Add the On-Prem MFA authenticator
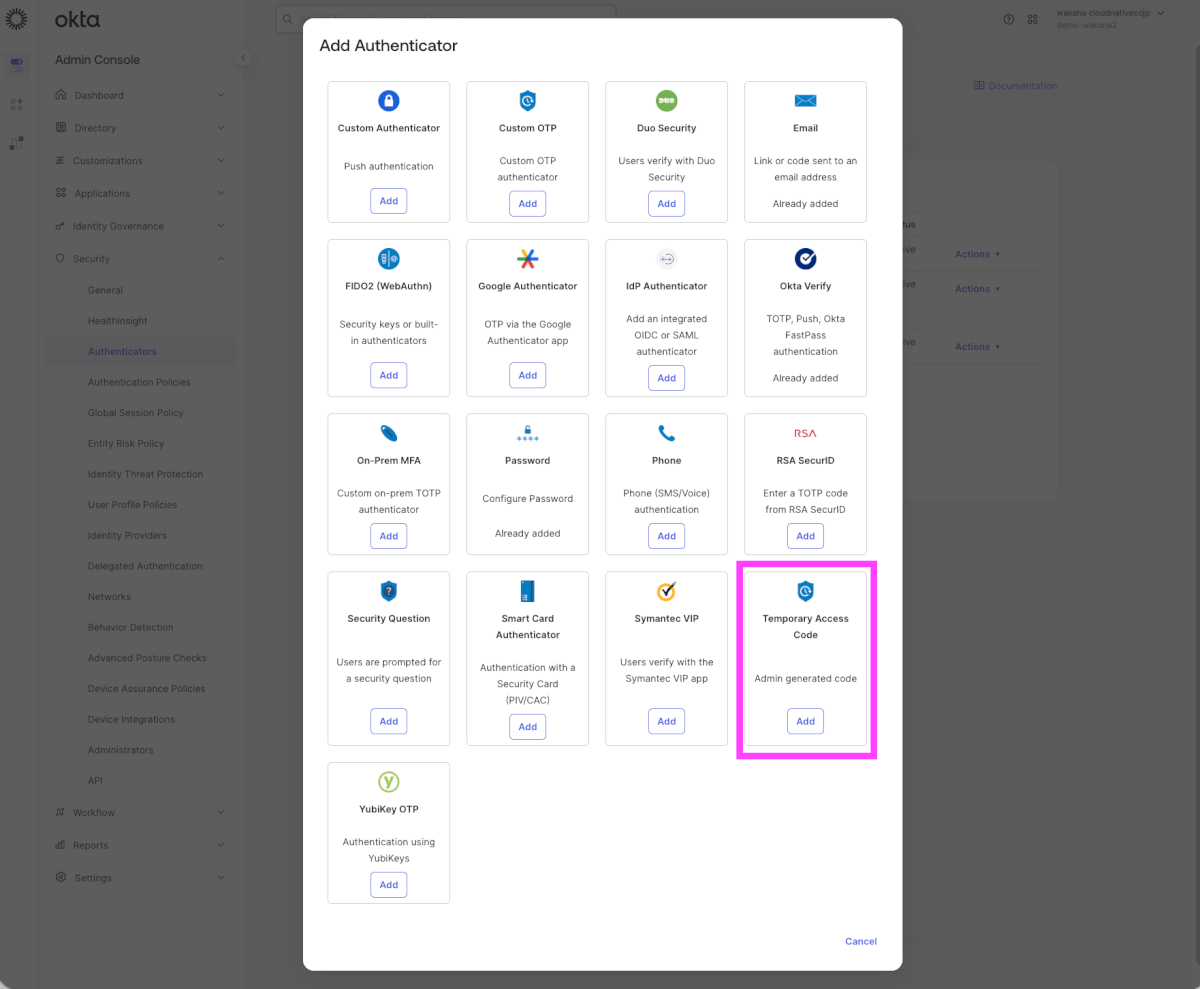This screenshot has height=989, width=1200. (389, 536)
